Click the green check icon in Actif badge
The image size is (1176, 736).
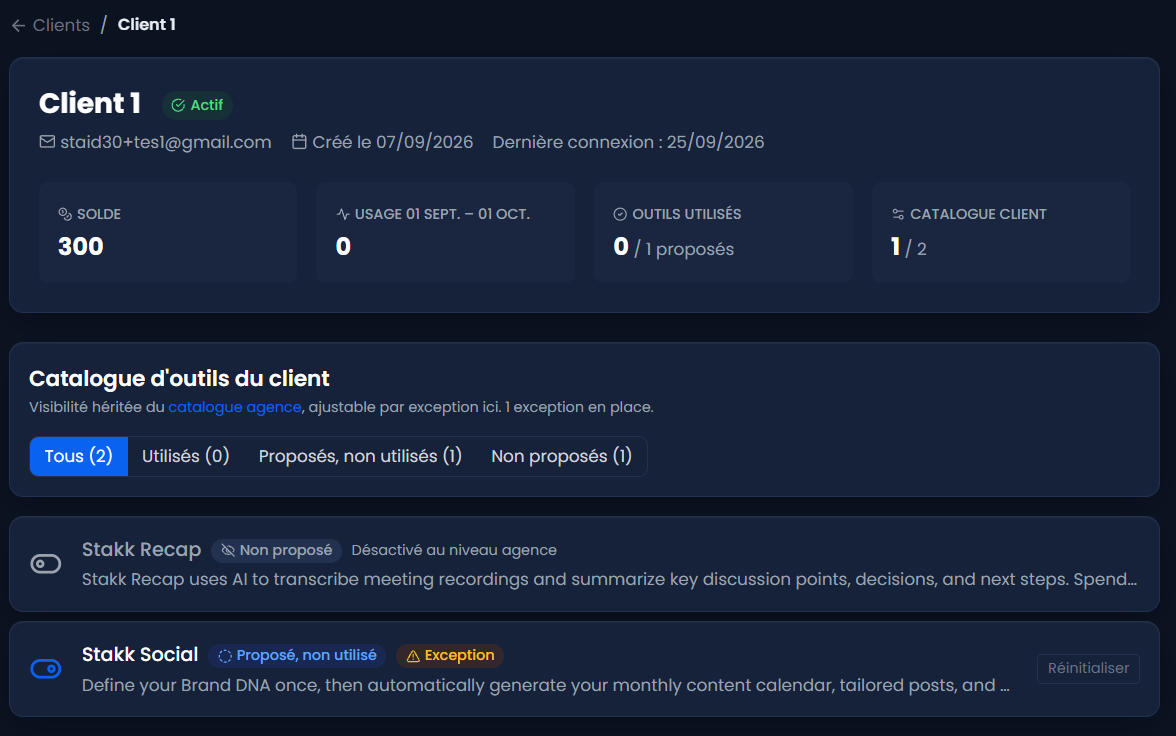[x=178, y=105]
